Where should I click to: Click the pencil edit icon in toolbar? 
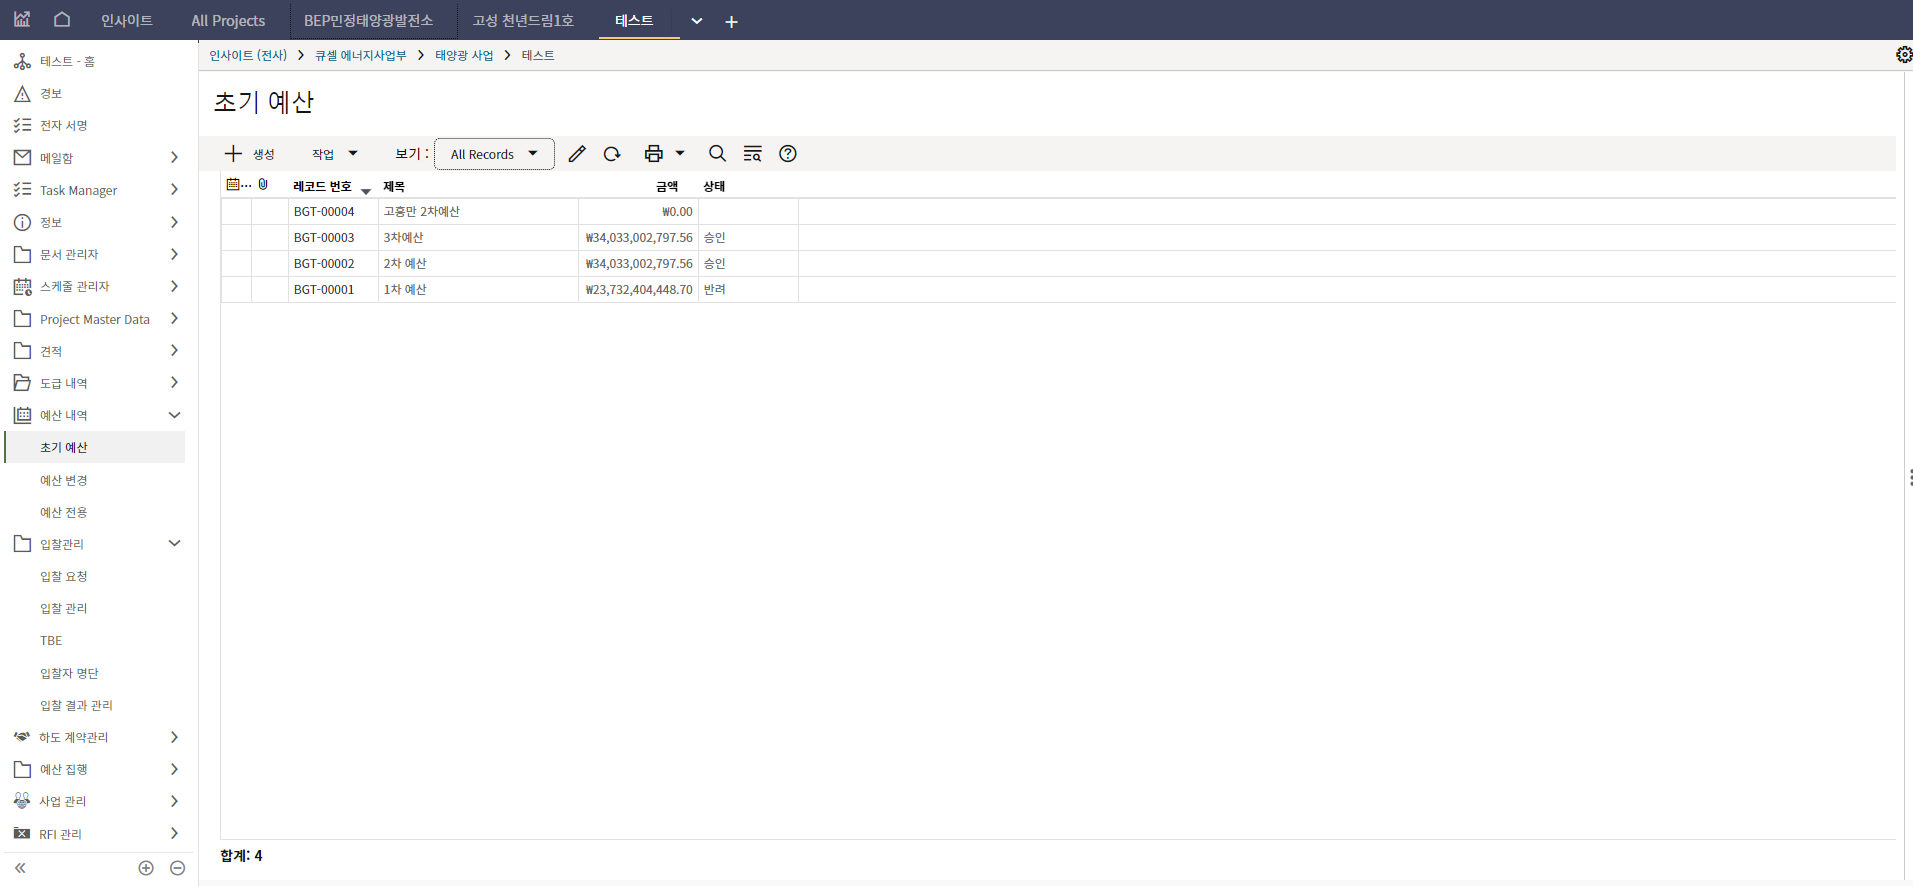click(577, 154)
